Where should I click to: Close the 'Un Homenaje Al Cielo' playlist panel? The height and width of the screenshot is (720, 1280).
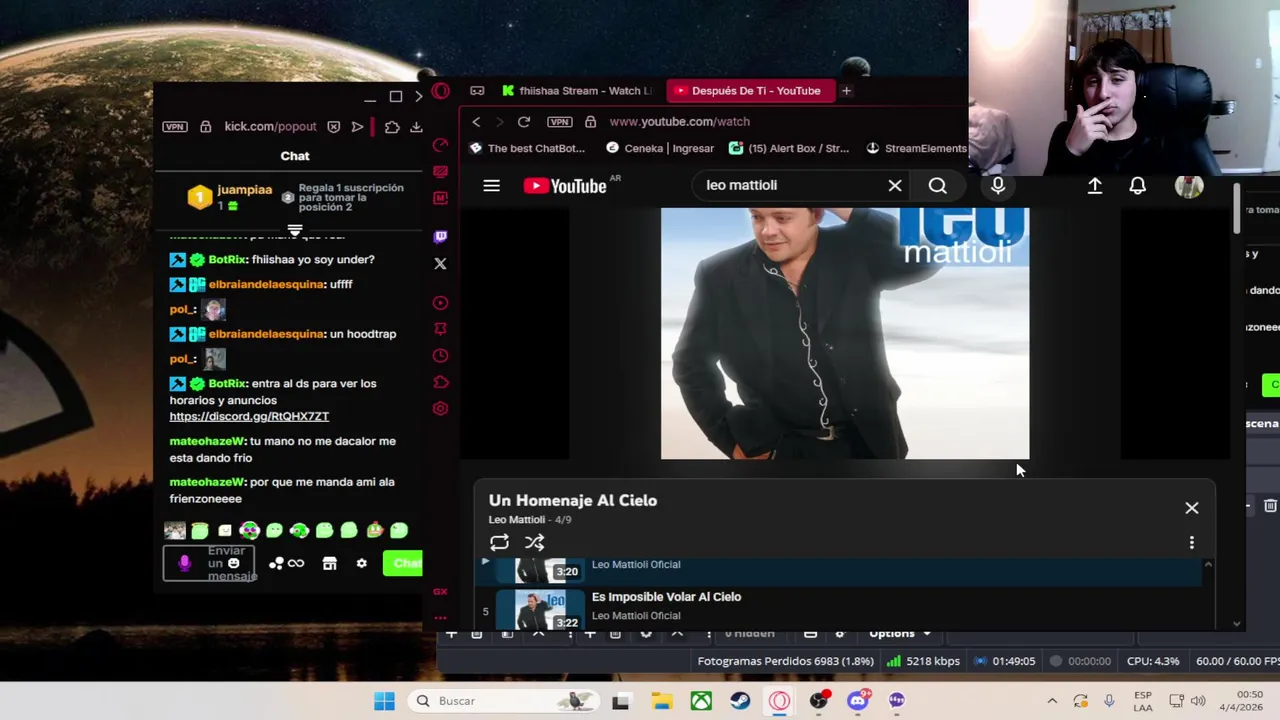coord(1191,508)
